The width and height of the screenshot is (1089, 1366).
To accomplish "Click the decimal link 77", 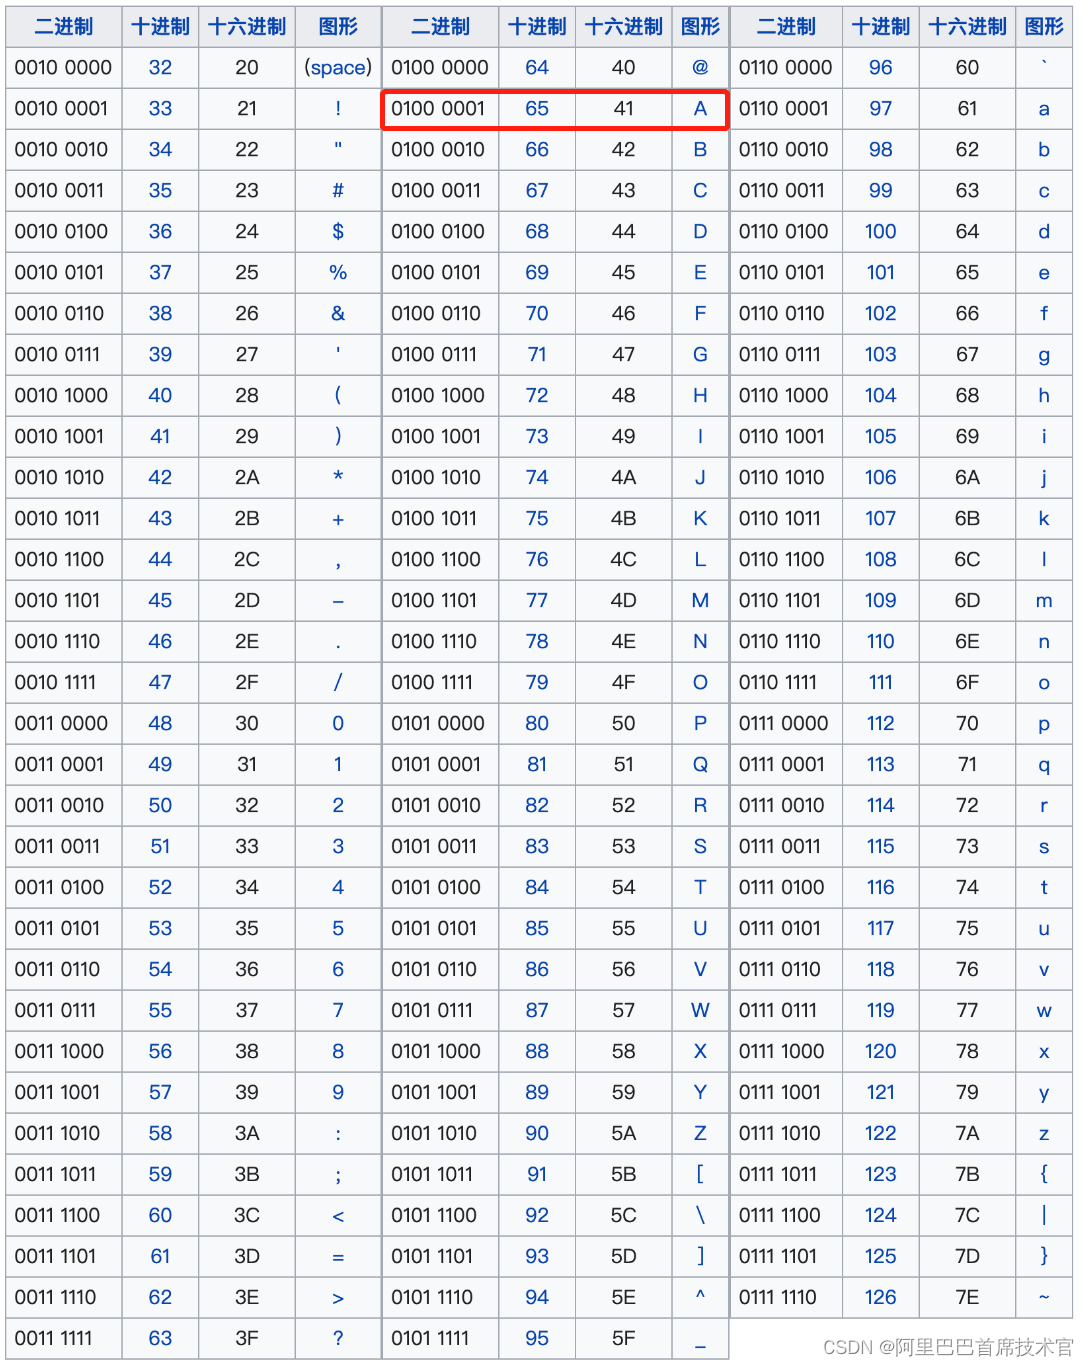I will (537, 600).
